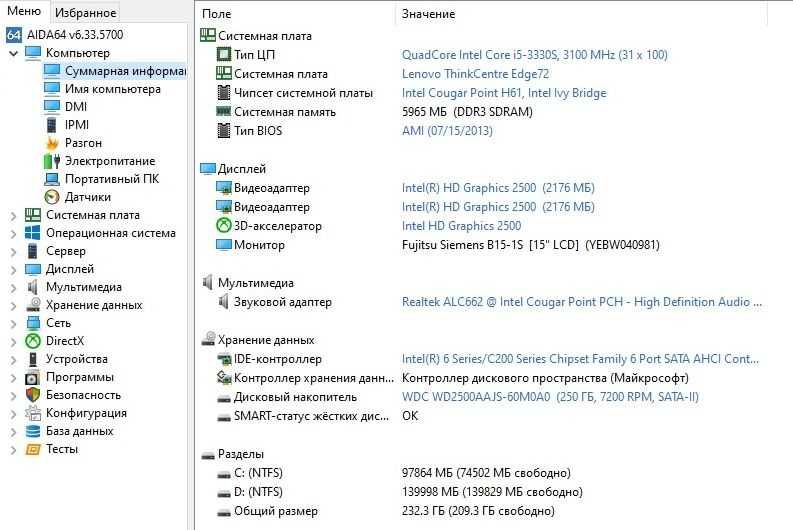Expand the Операционная система node
Screen dimensions: 793x530
(x=14, y=234)
